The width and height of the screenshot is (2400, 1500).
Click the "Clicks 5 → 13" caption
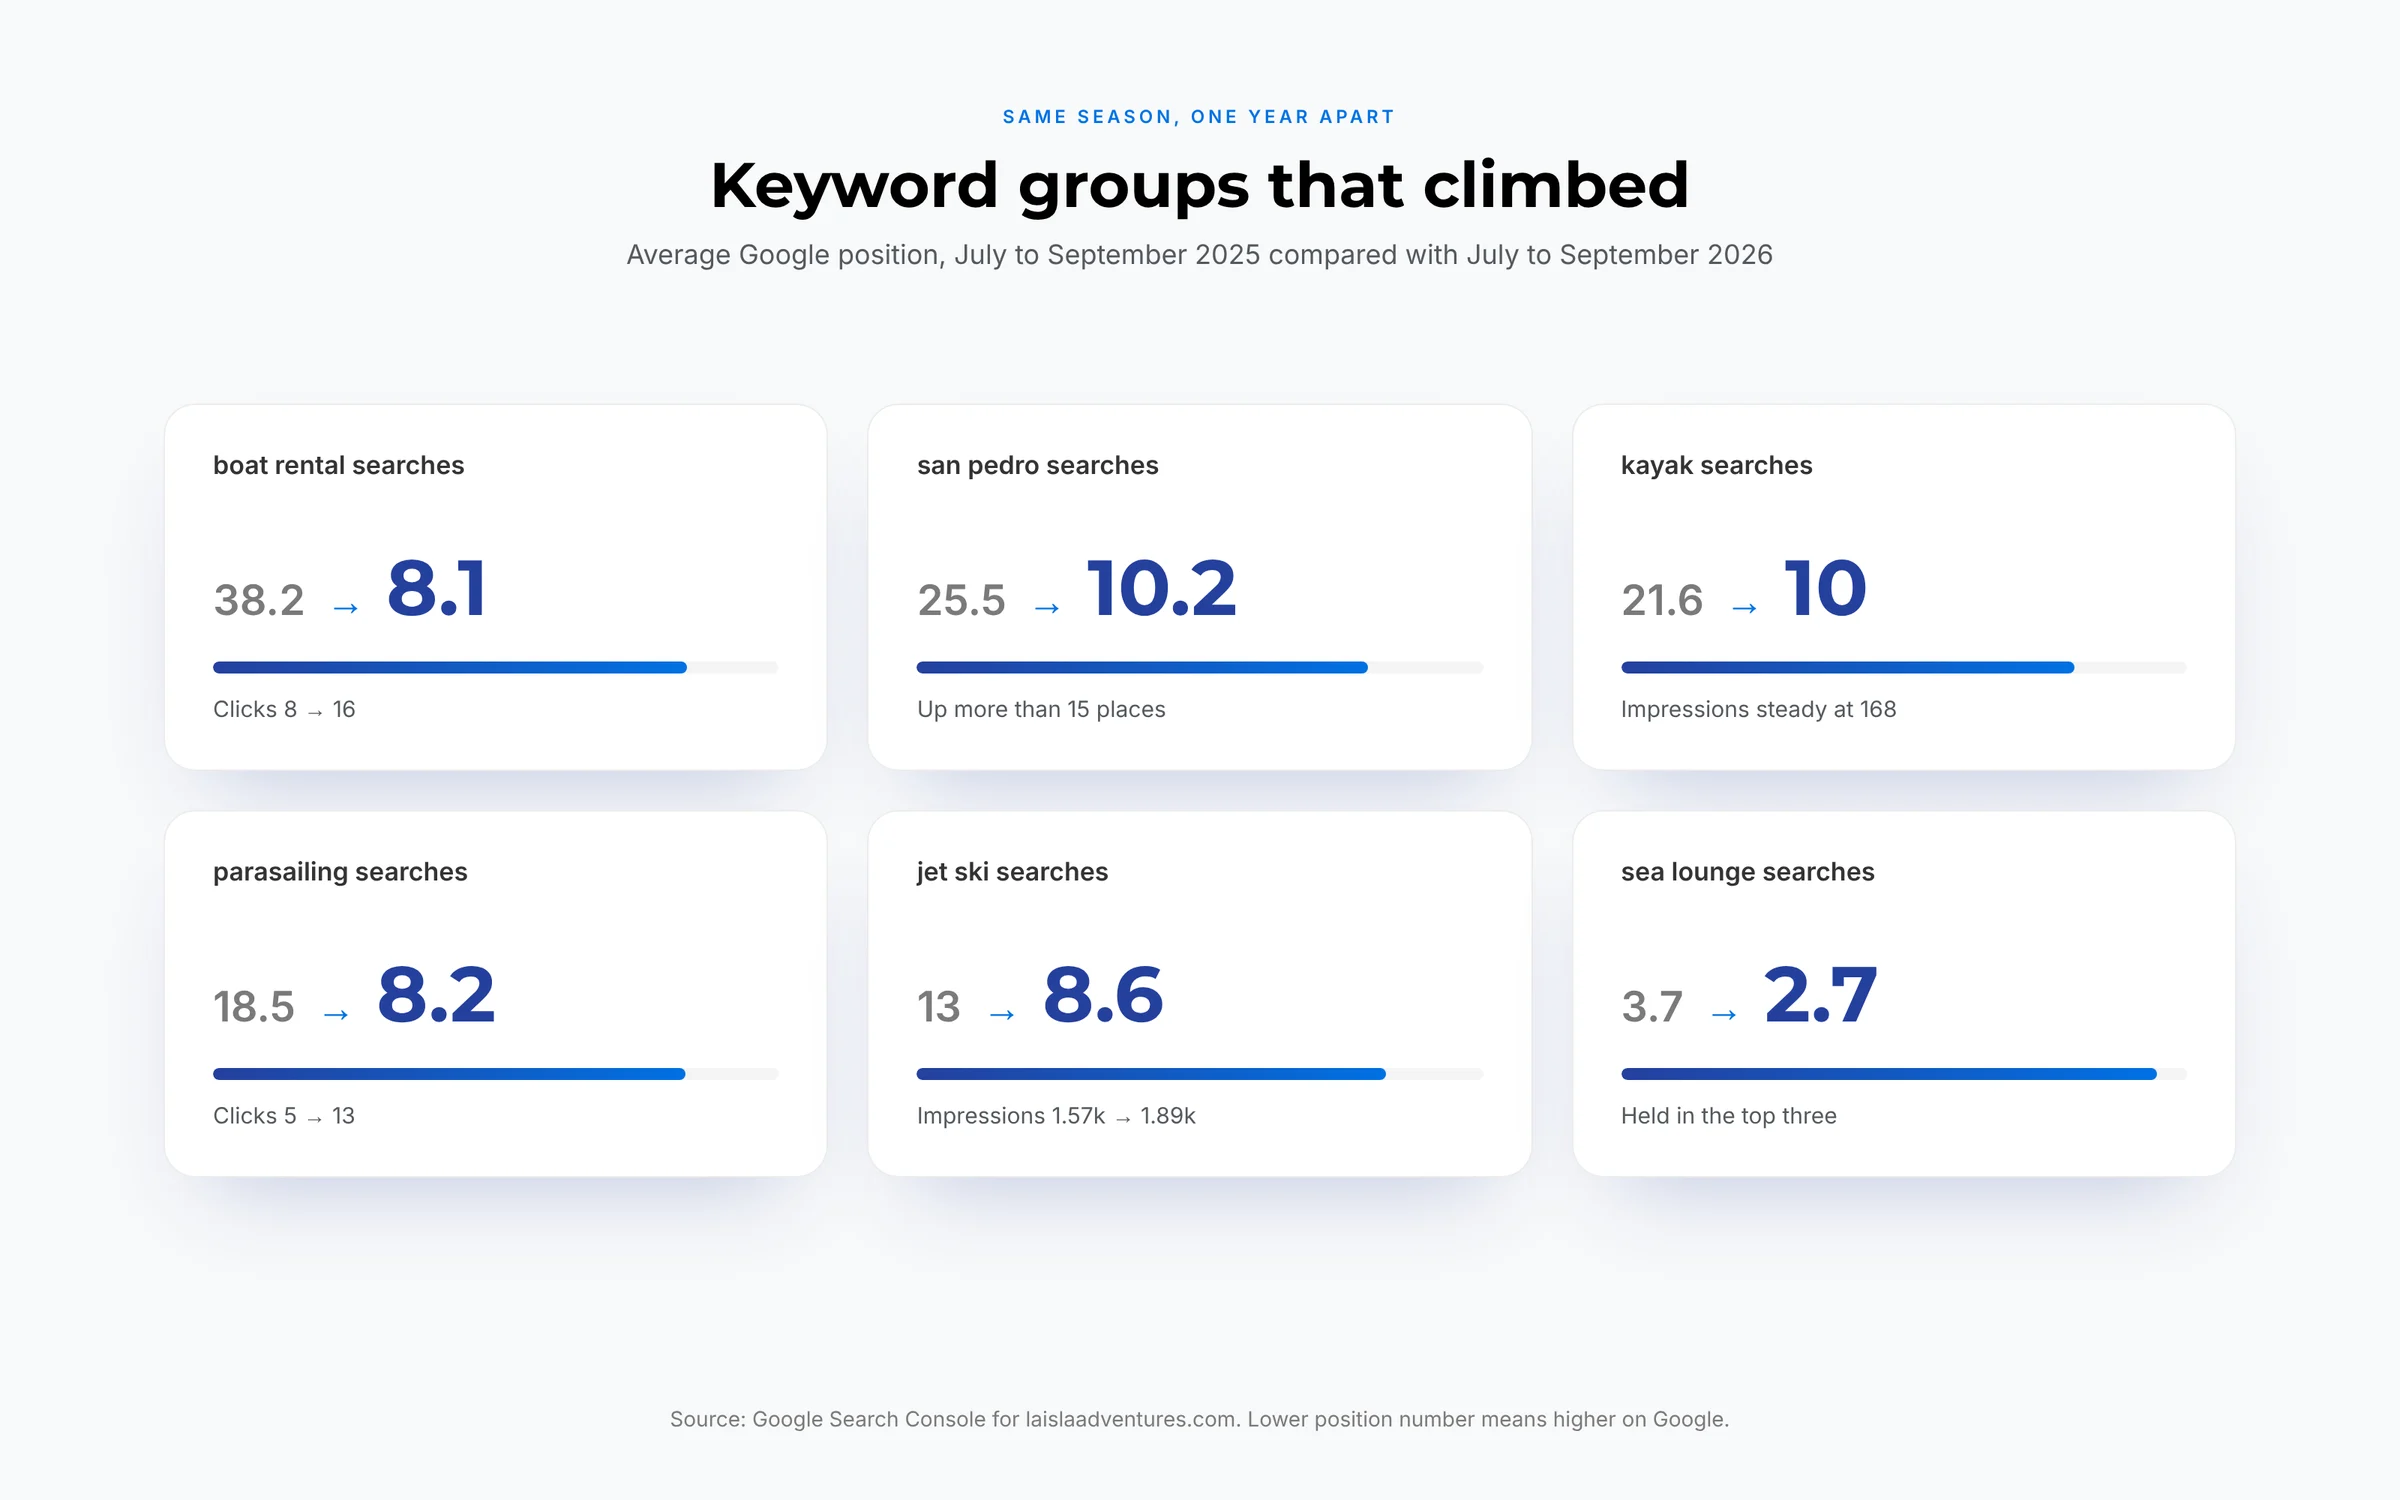point(284,1116)
